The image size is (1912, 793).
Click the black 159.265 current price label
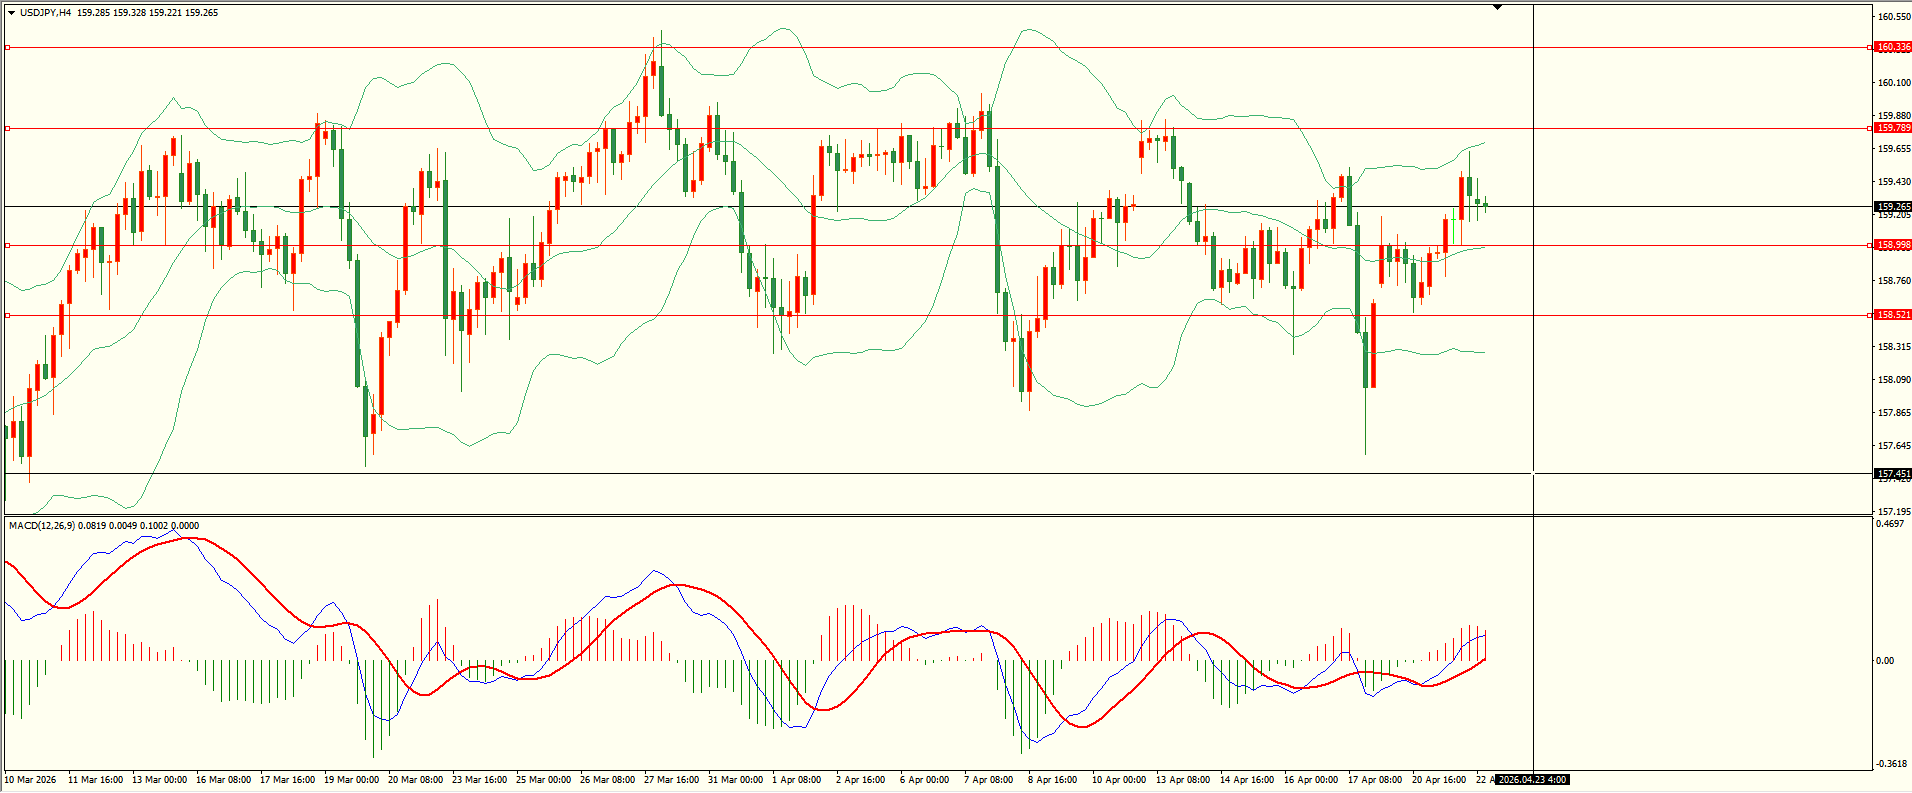(1892, 207)
